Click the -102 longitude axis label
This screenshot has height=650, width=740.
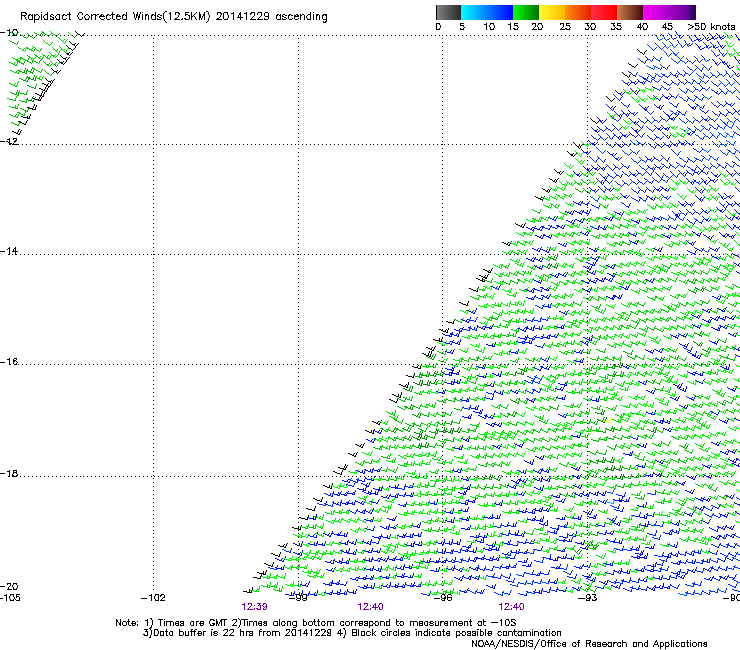pos(153,598)
